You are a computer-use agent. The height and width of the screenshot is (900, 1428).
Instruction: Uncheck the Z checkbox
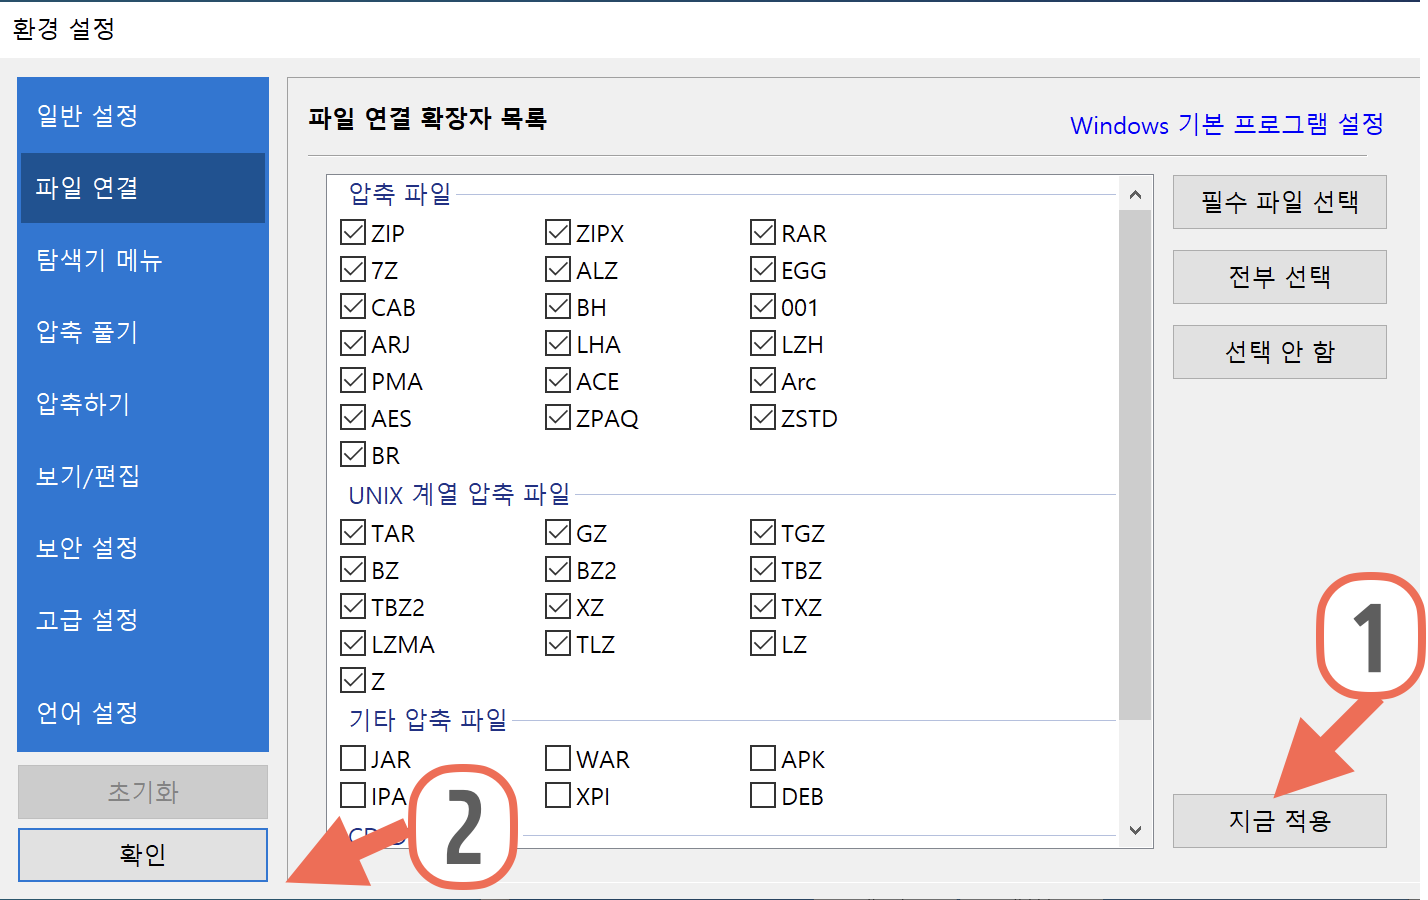pyautogui.click(x=353, y=681)
